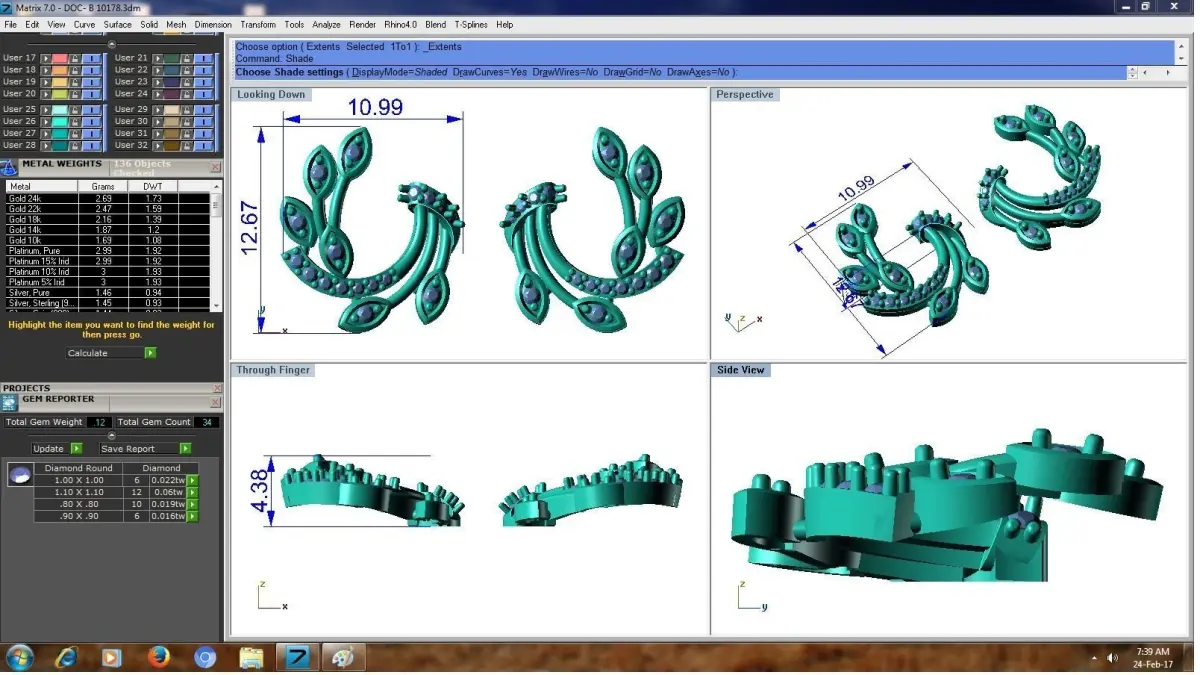Expand the User 17 layer arrow
Image resolution: width=1200 pixels, height=675 pixels.
point(46,58)
